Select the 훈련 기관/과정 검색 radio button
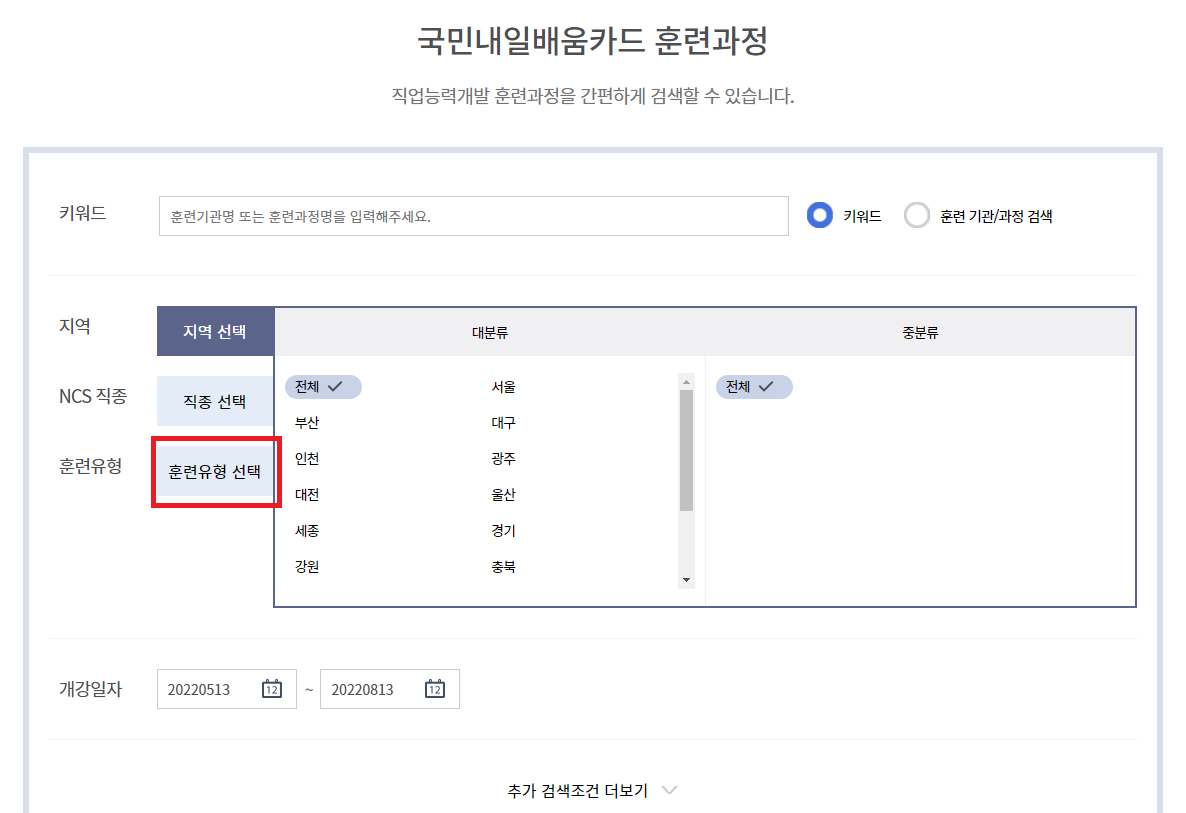 [917, 215]
